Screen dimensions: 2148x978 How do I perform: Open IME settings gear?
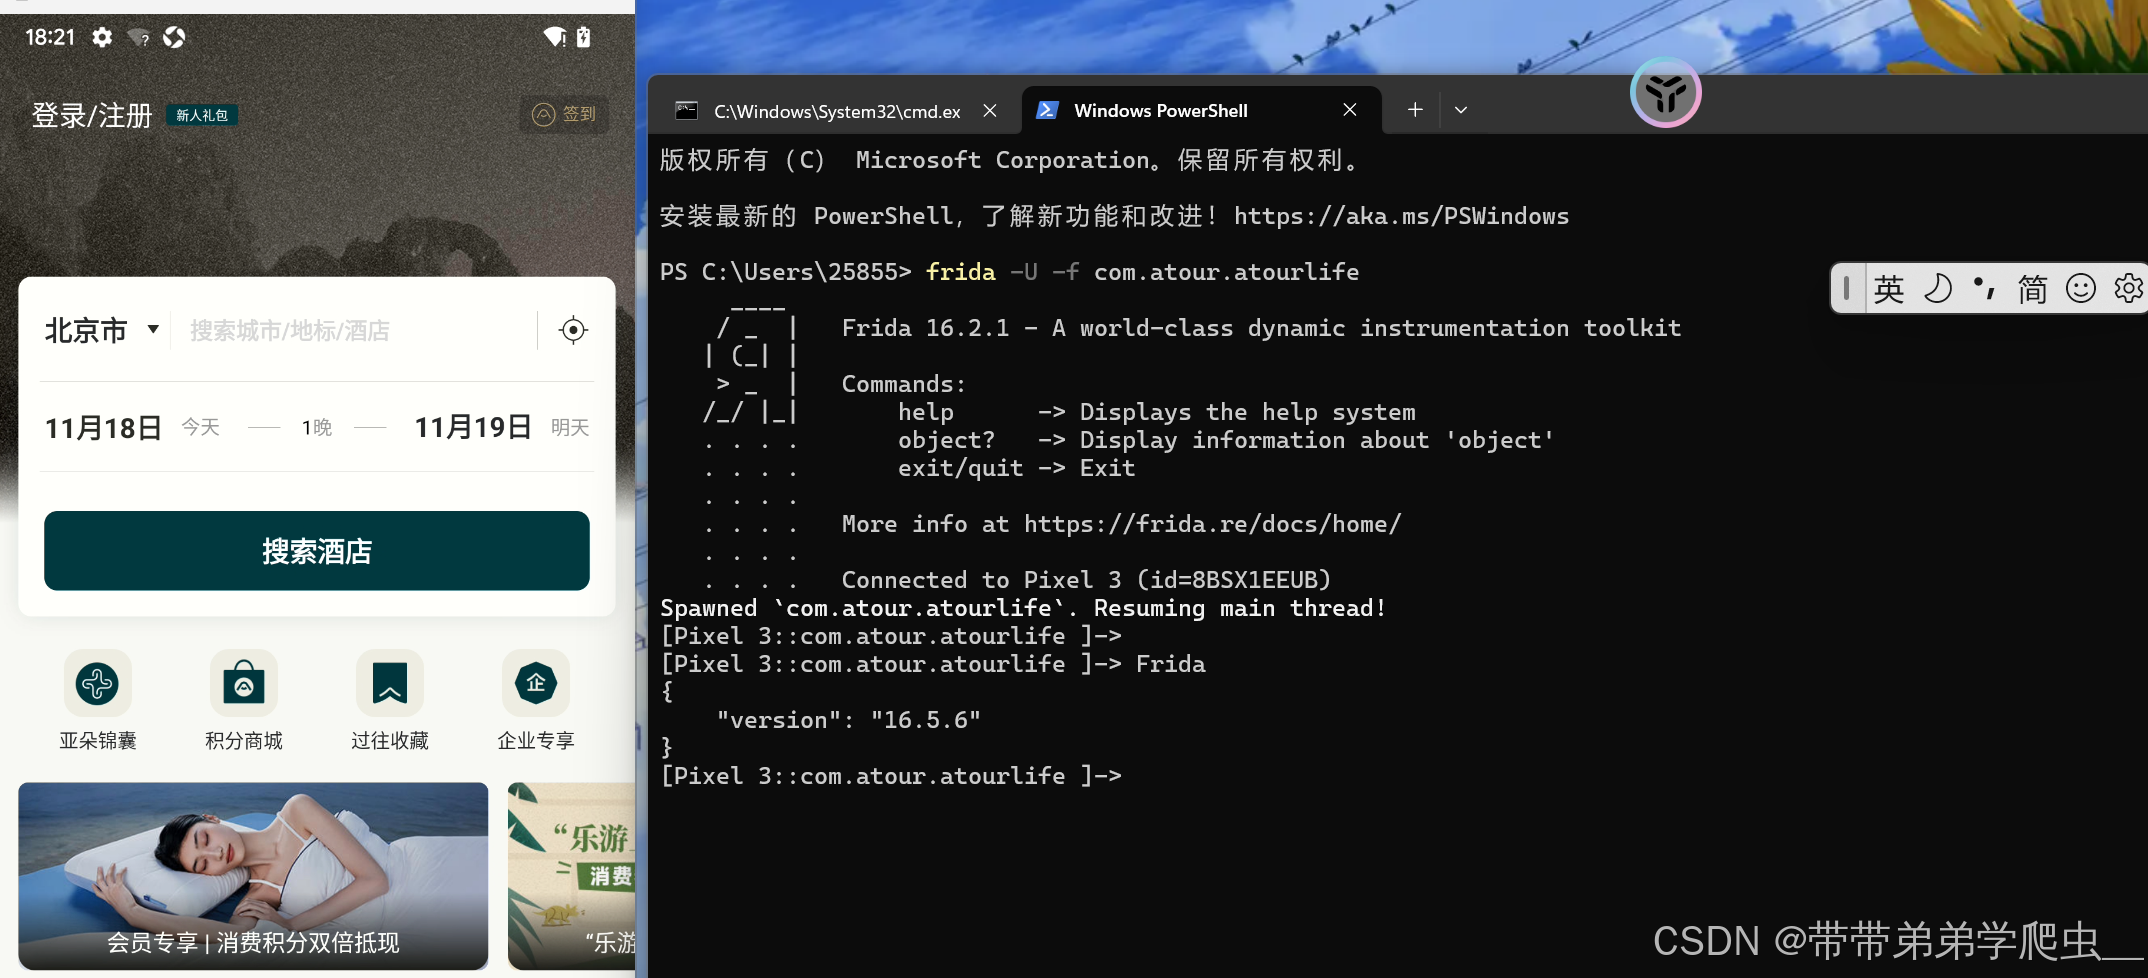tap(2128, 289)
